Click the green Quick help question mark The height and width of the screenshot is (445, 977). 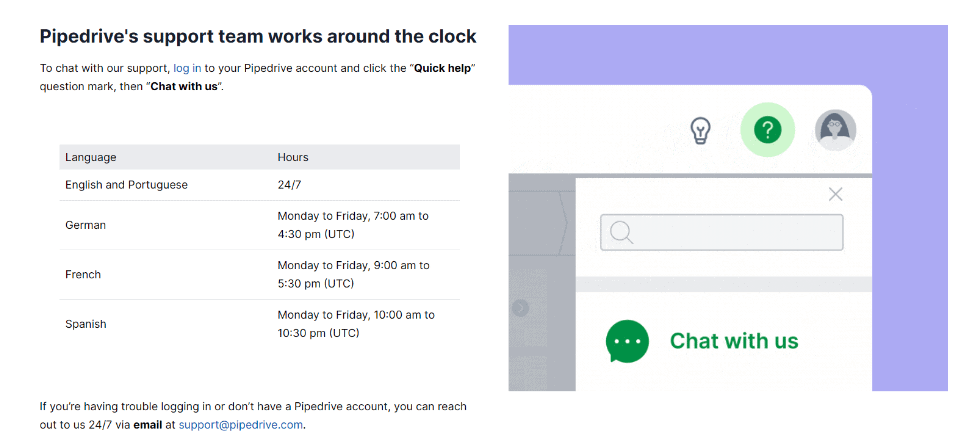[x=767, y=130]
